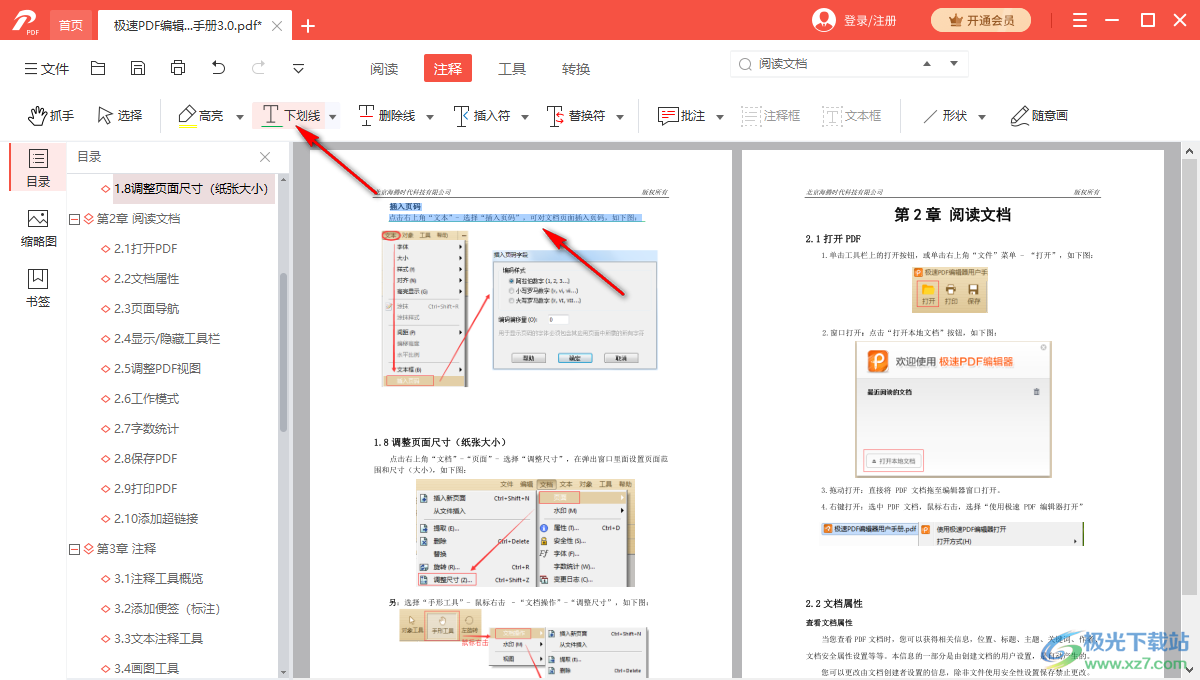
Task: Open the 目录 outline sidebar panel
Action: (x=38, y=167)
